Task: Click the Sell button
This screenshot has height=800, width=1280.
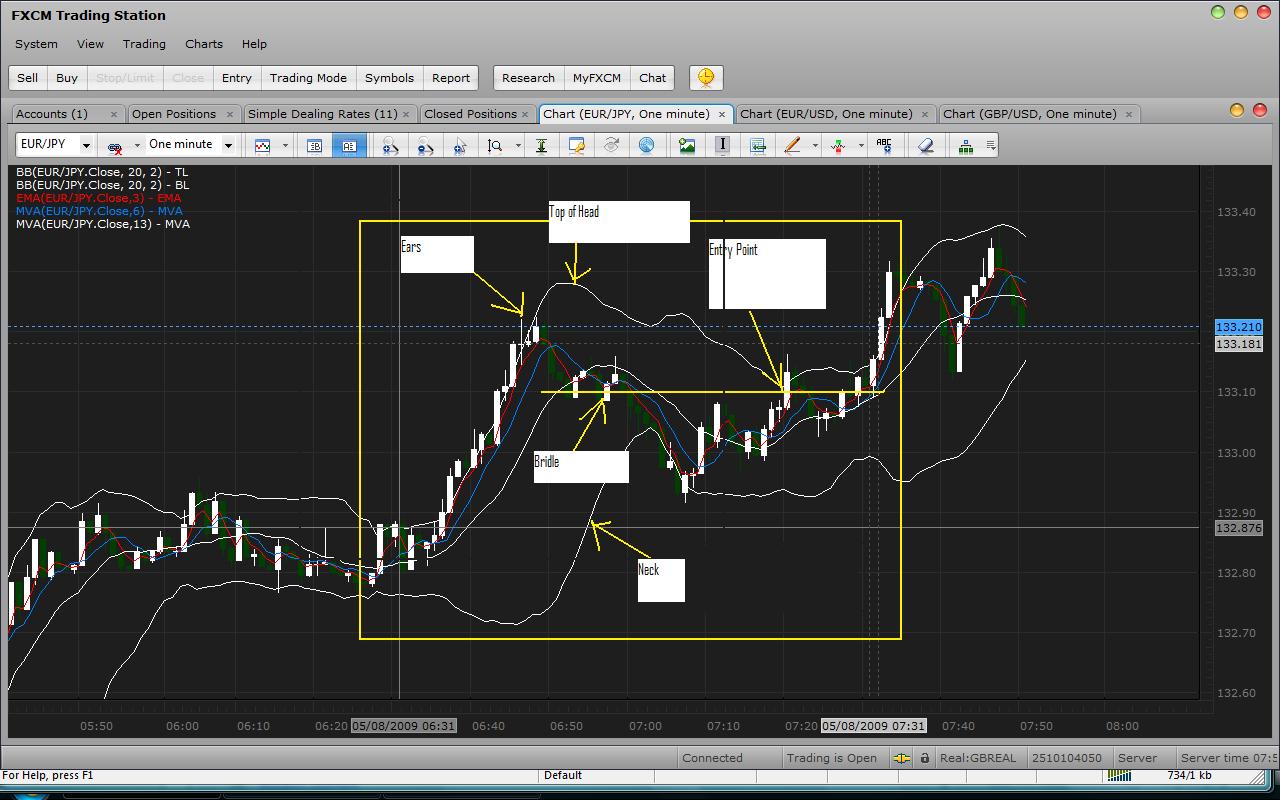Action: [28, 78]
